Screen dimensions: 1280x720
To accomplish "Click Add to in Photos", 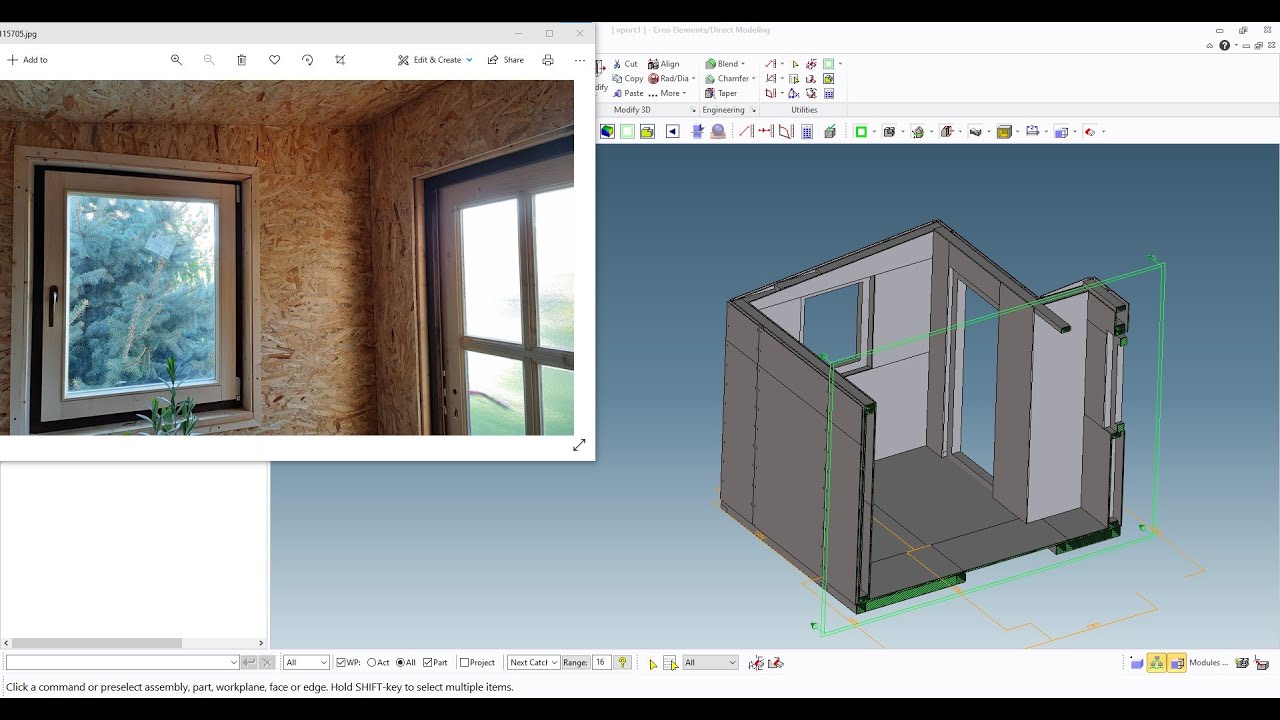I will pos(27,60).
